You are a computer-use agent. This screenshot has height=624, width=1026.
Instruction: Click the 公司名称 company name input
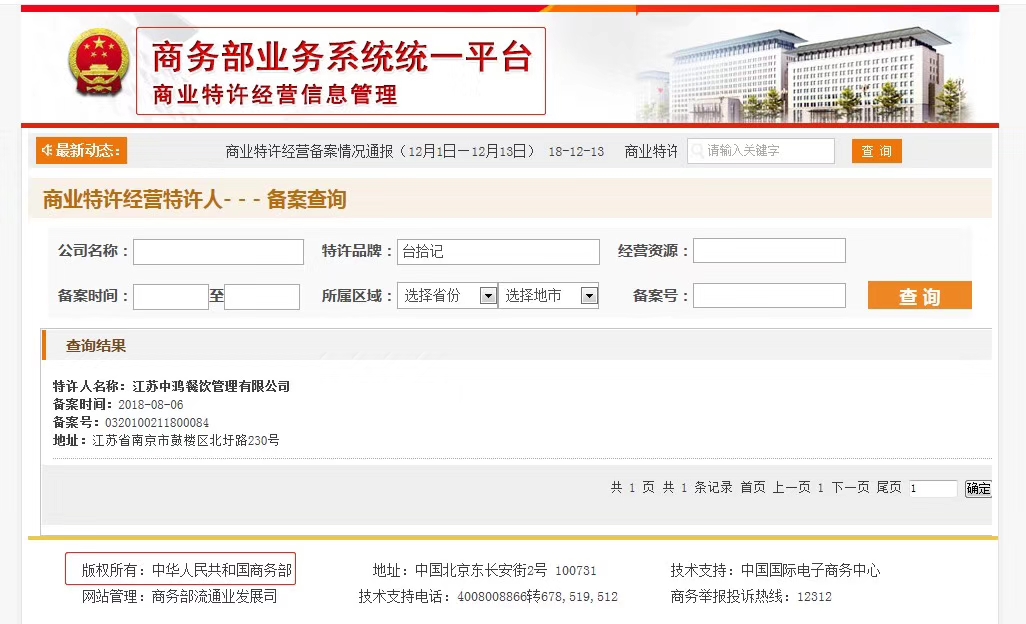[218, 251]
